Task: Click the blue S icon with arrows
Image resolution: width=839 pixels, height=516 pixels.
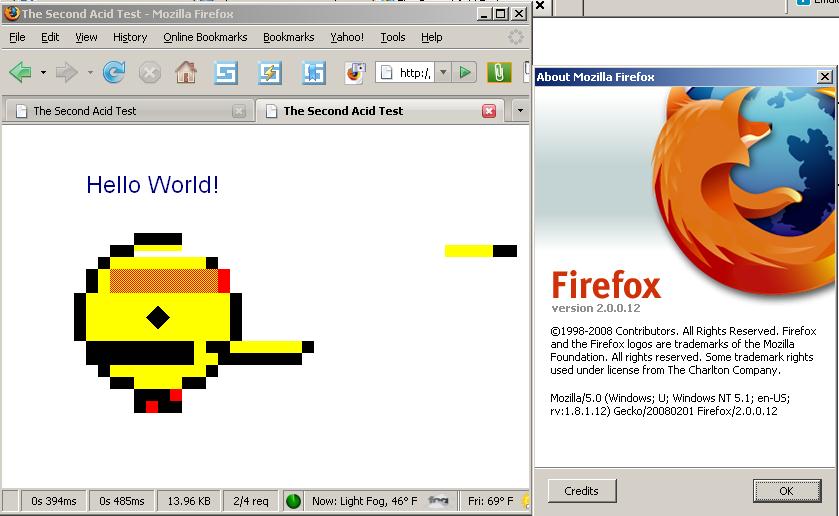Action: pos(314,73)
